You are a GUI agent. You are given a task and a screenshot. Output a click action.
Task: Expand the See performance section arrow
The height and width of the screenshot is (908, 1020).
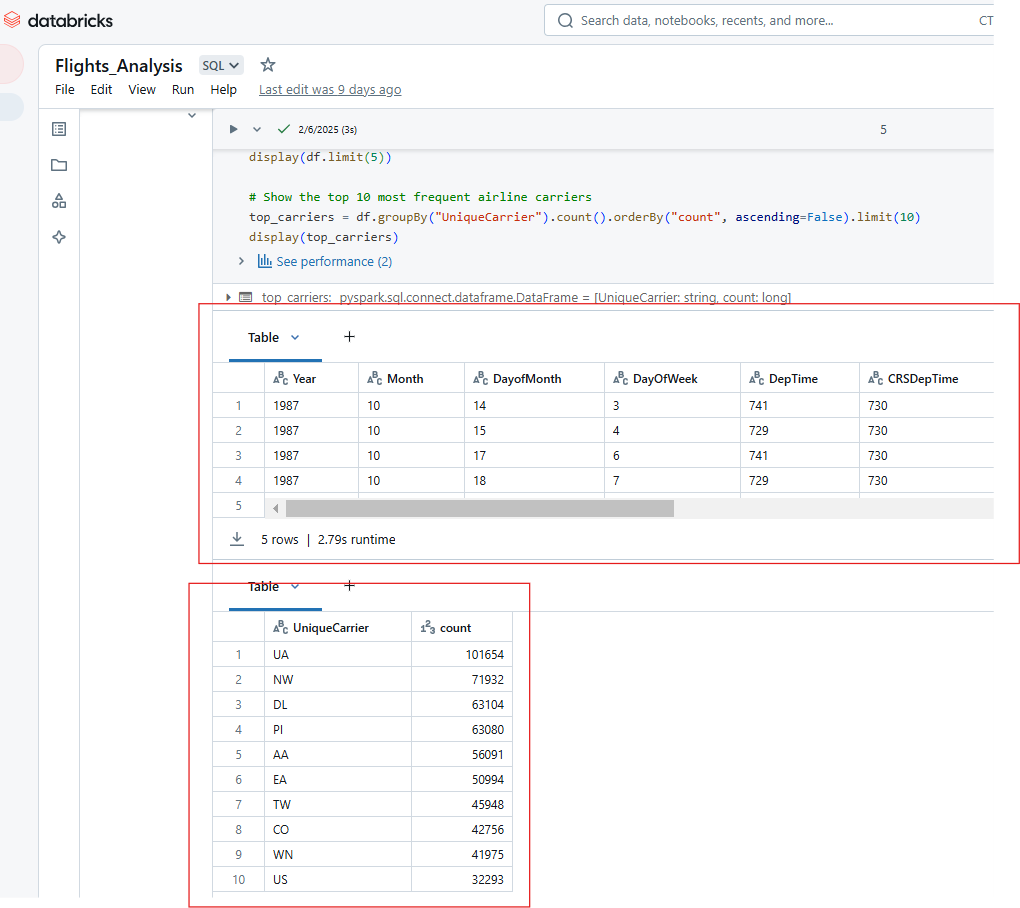click(x=241, y=261)
